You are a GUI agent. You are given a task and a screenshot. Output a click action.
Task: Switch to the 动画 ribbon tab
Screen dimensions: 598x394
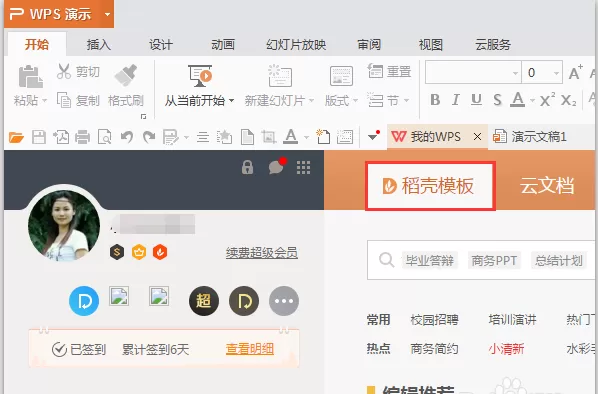pos(223,45)
